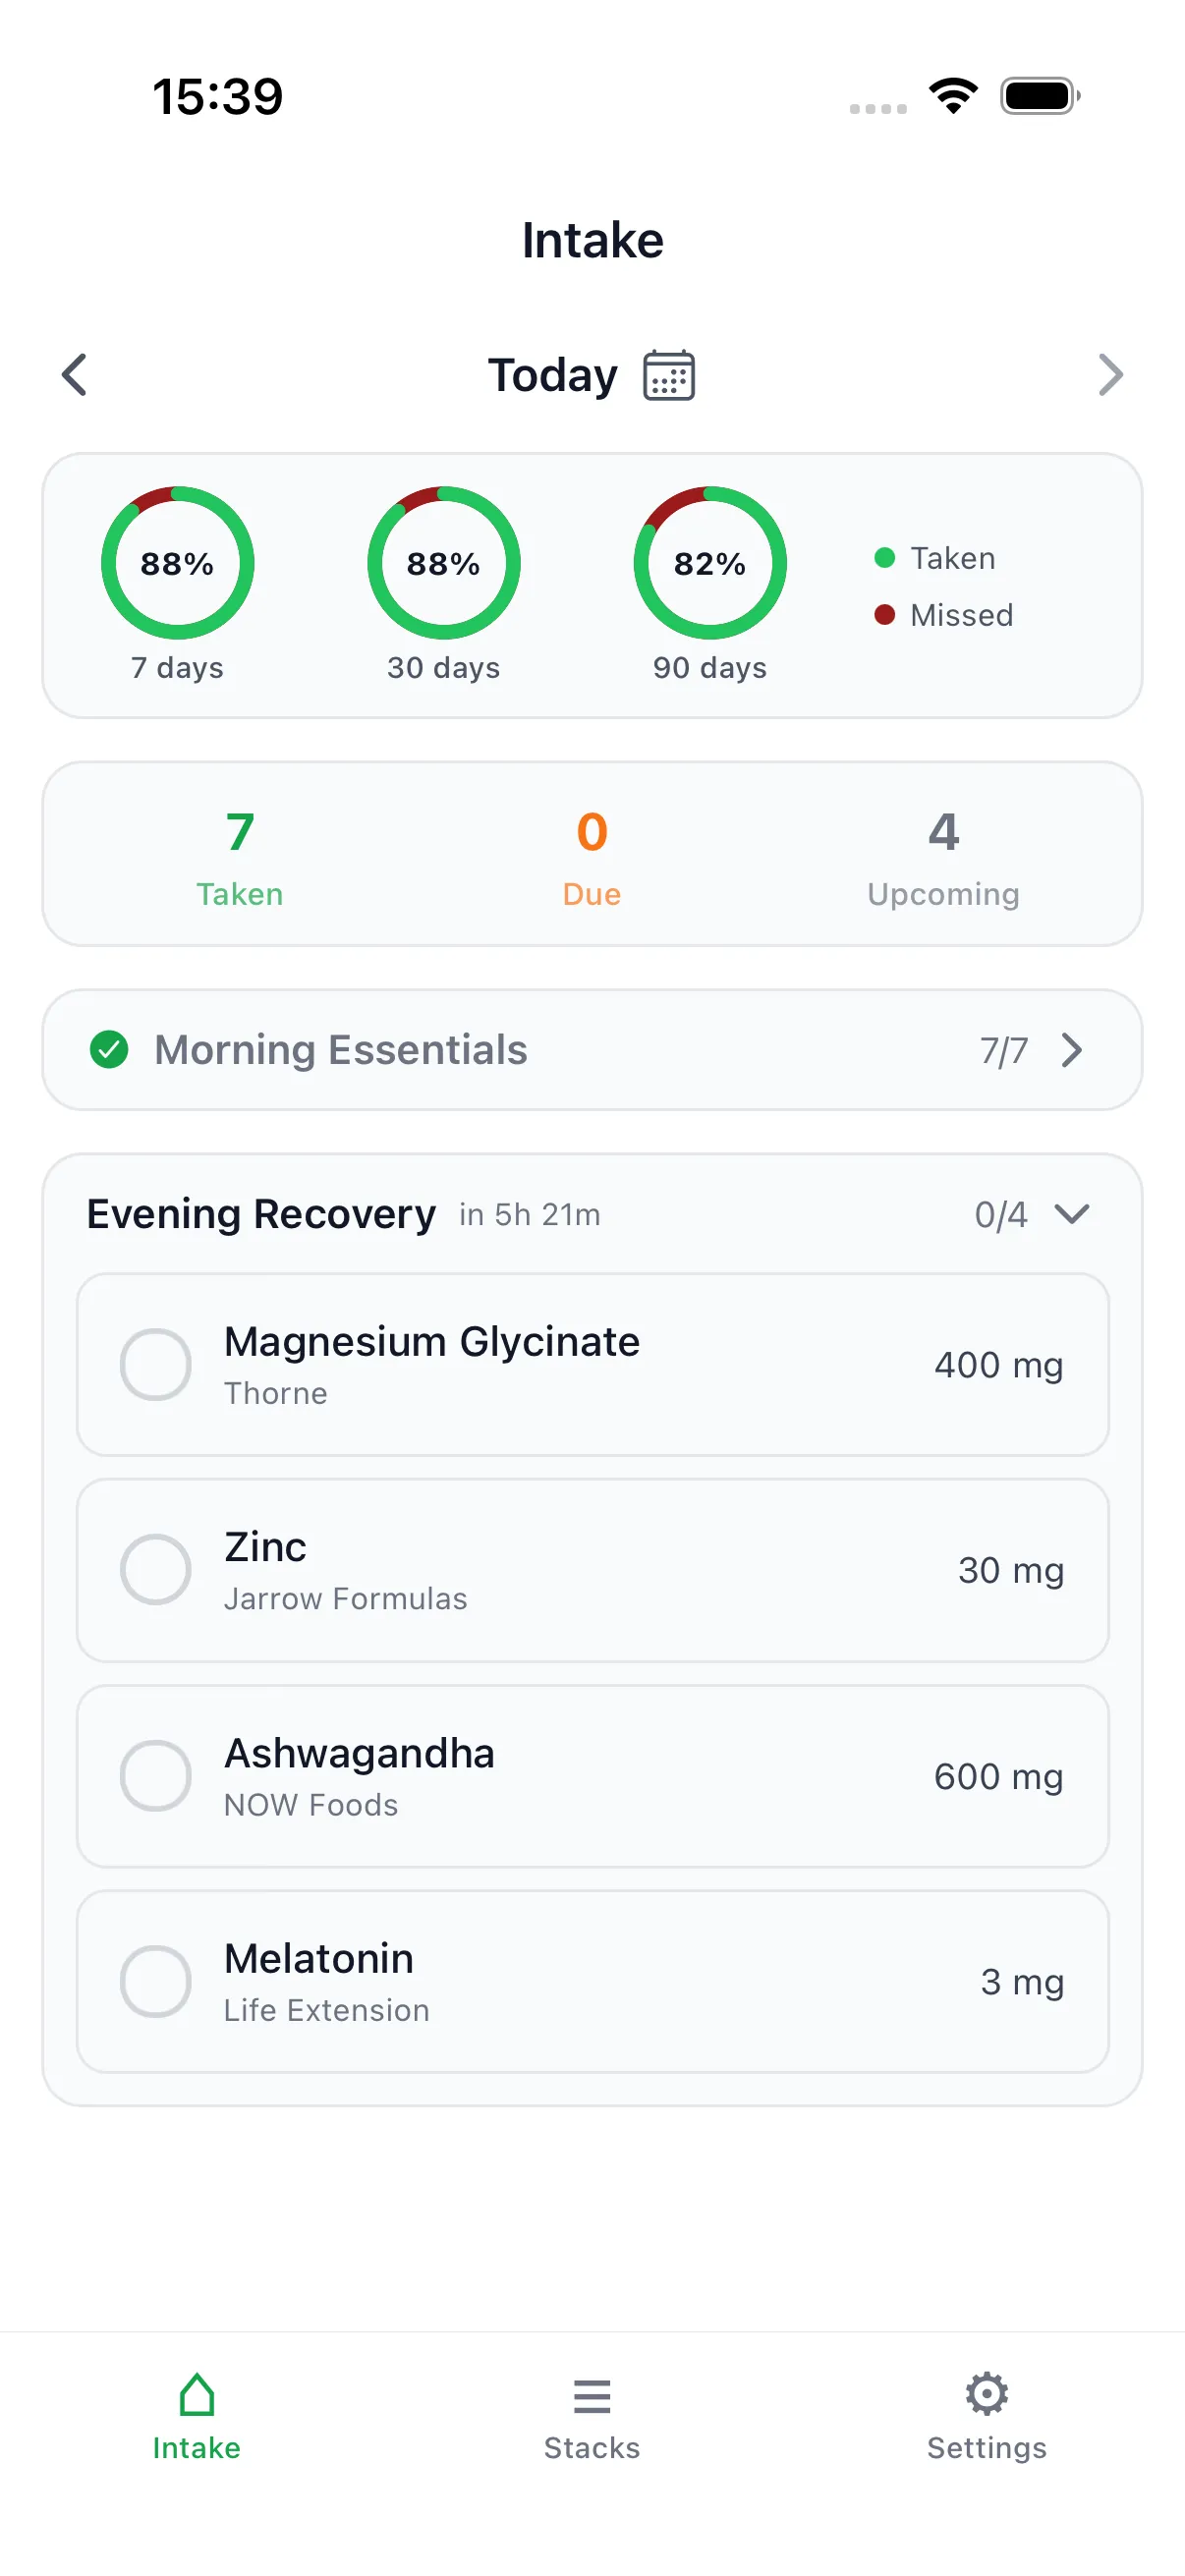1185x2576 pixels.
Task: Tap the Intake home icon
Action: (196, 2396)
